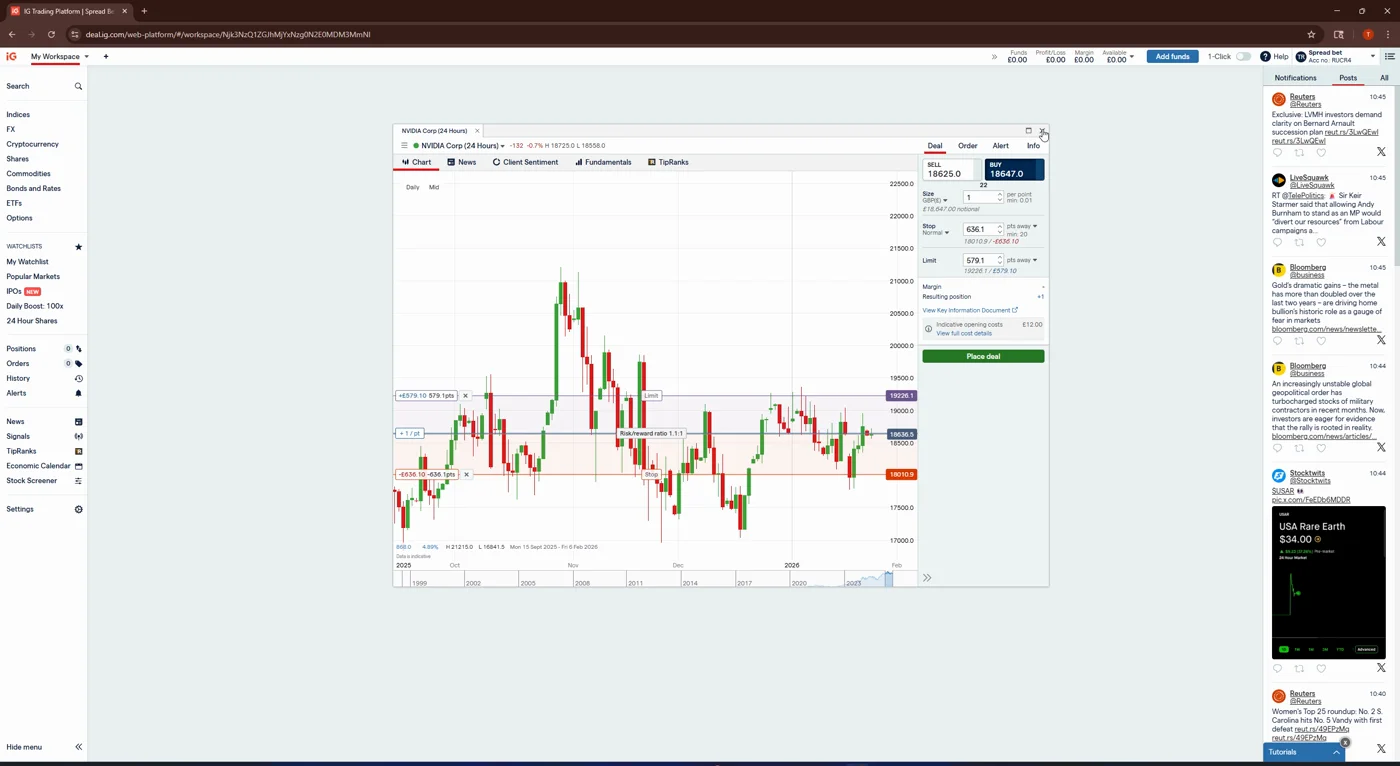Image resolution: width=1400 pixels, height=766 pixels.
Task: Click the TipRanks sidebar icon
Action: (x=78, y=451)
